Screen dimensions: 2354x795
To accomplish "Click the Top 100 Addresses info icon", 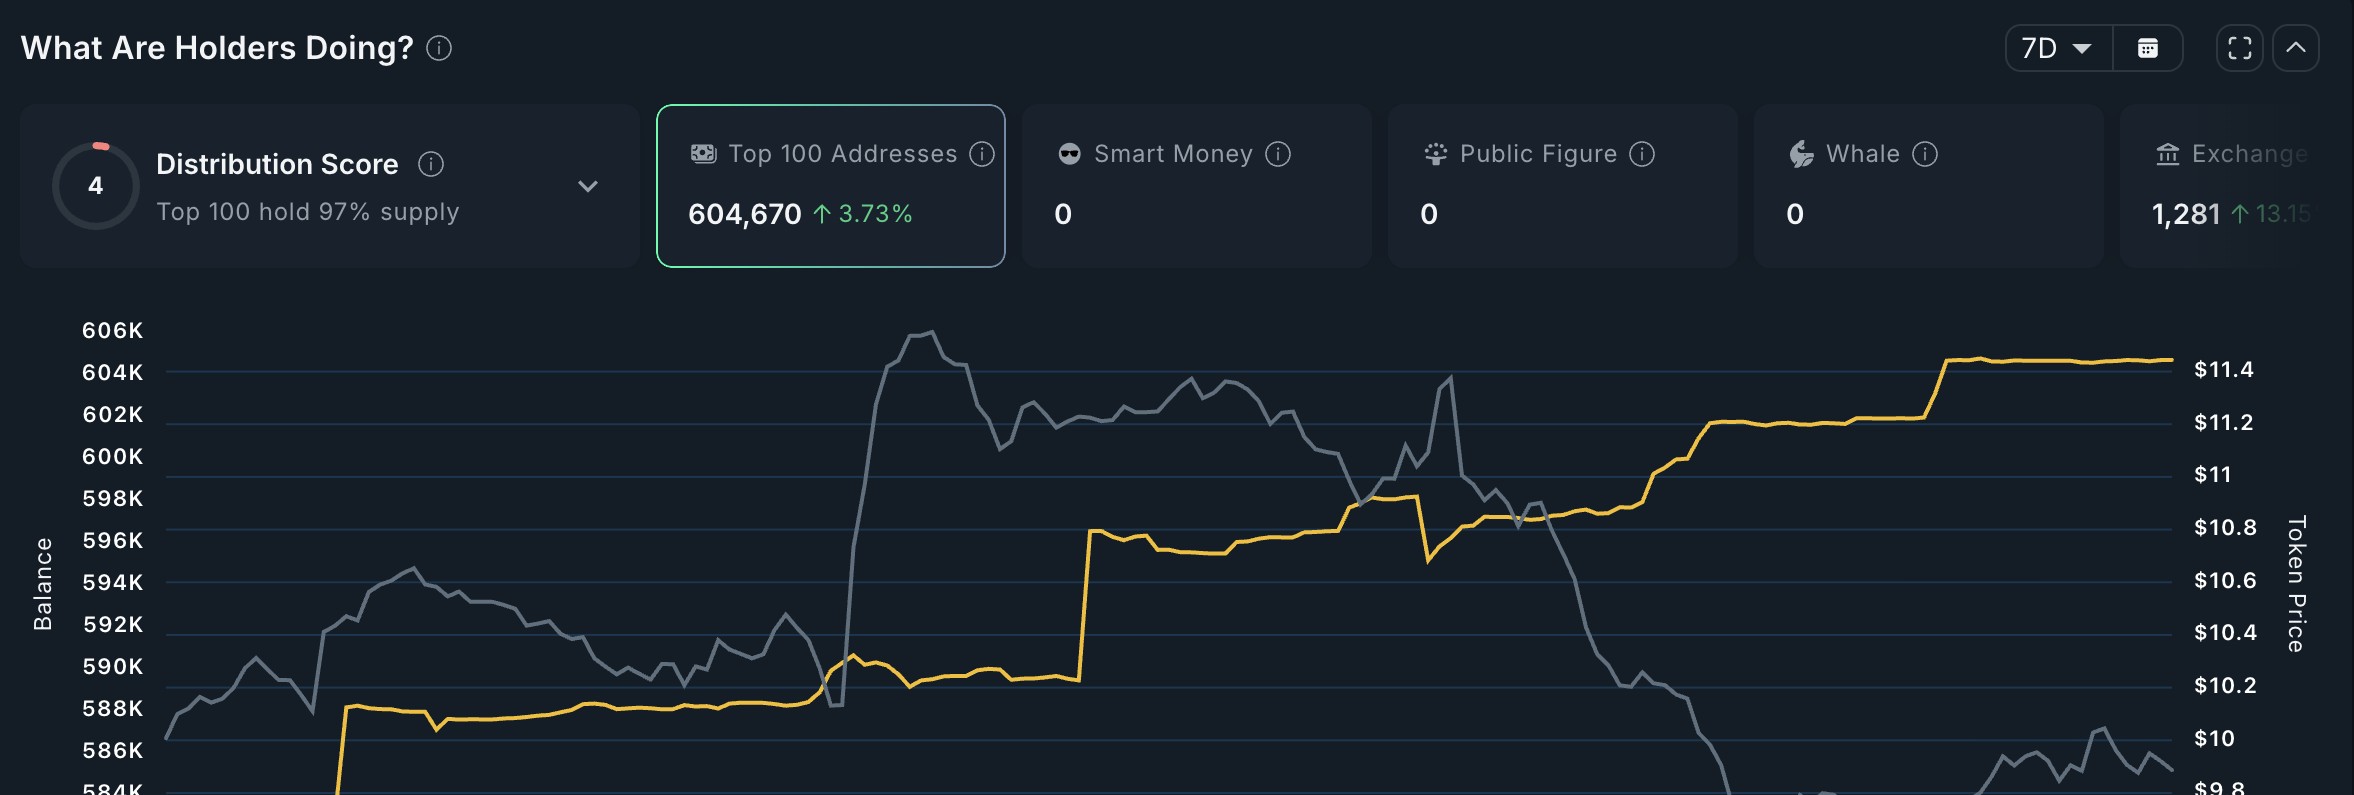I will pyautogui.click(x=982, y=154).
